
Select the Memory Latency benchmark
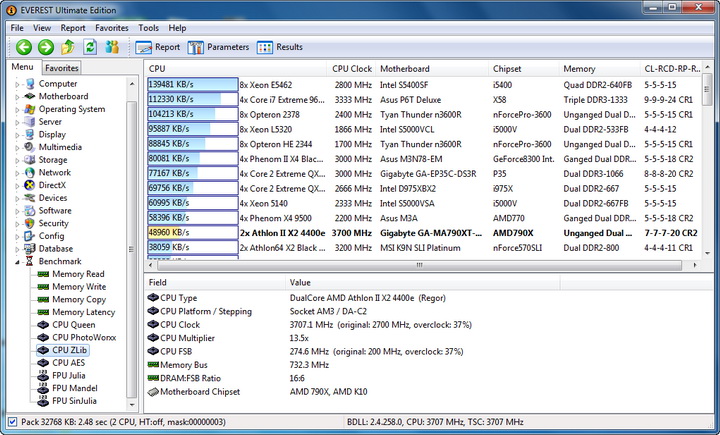coord(84,312)
